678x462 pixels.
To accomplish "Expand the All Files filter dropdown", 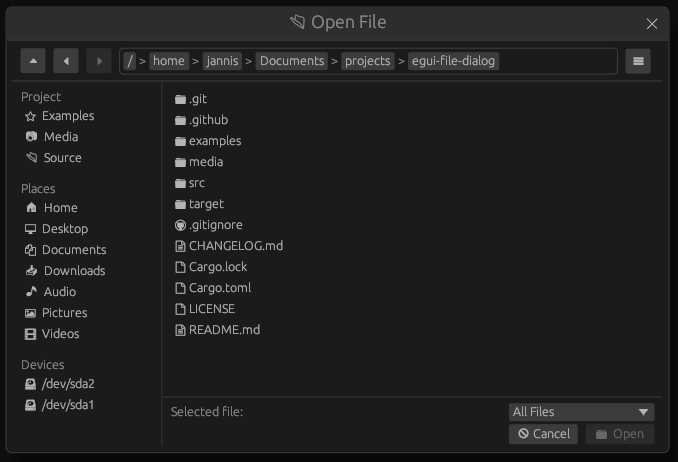I will pyautogui.click(x=581, y=412).
